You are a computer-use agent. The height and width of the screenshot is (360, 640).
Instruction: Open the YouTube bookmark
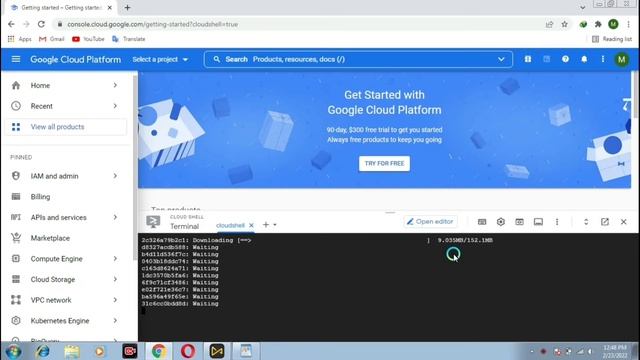(88, 39)
